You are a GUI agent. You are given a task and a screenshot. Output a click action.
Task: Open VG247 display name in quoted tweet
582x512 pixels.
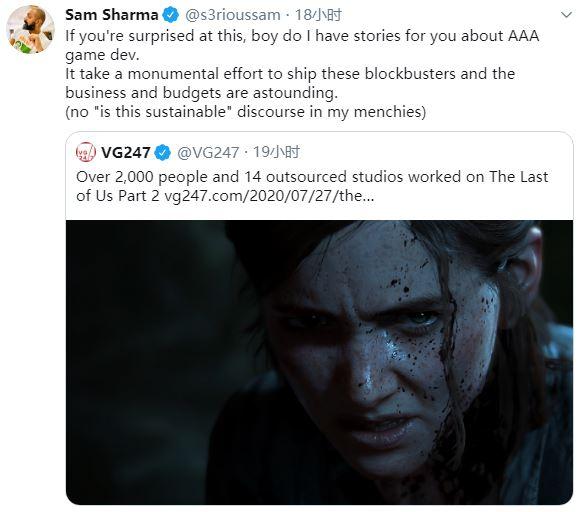pyautogui.click(x=125, y=153)
